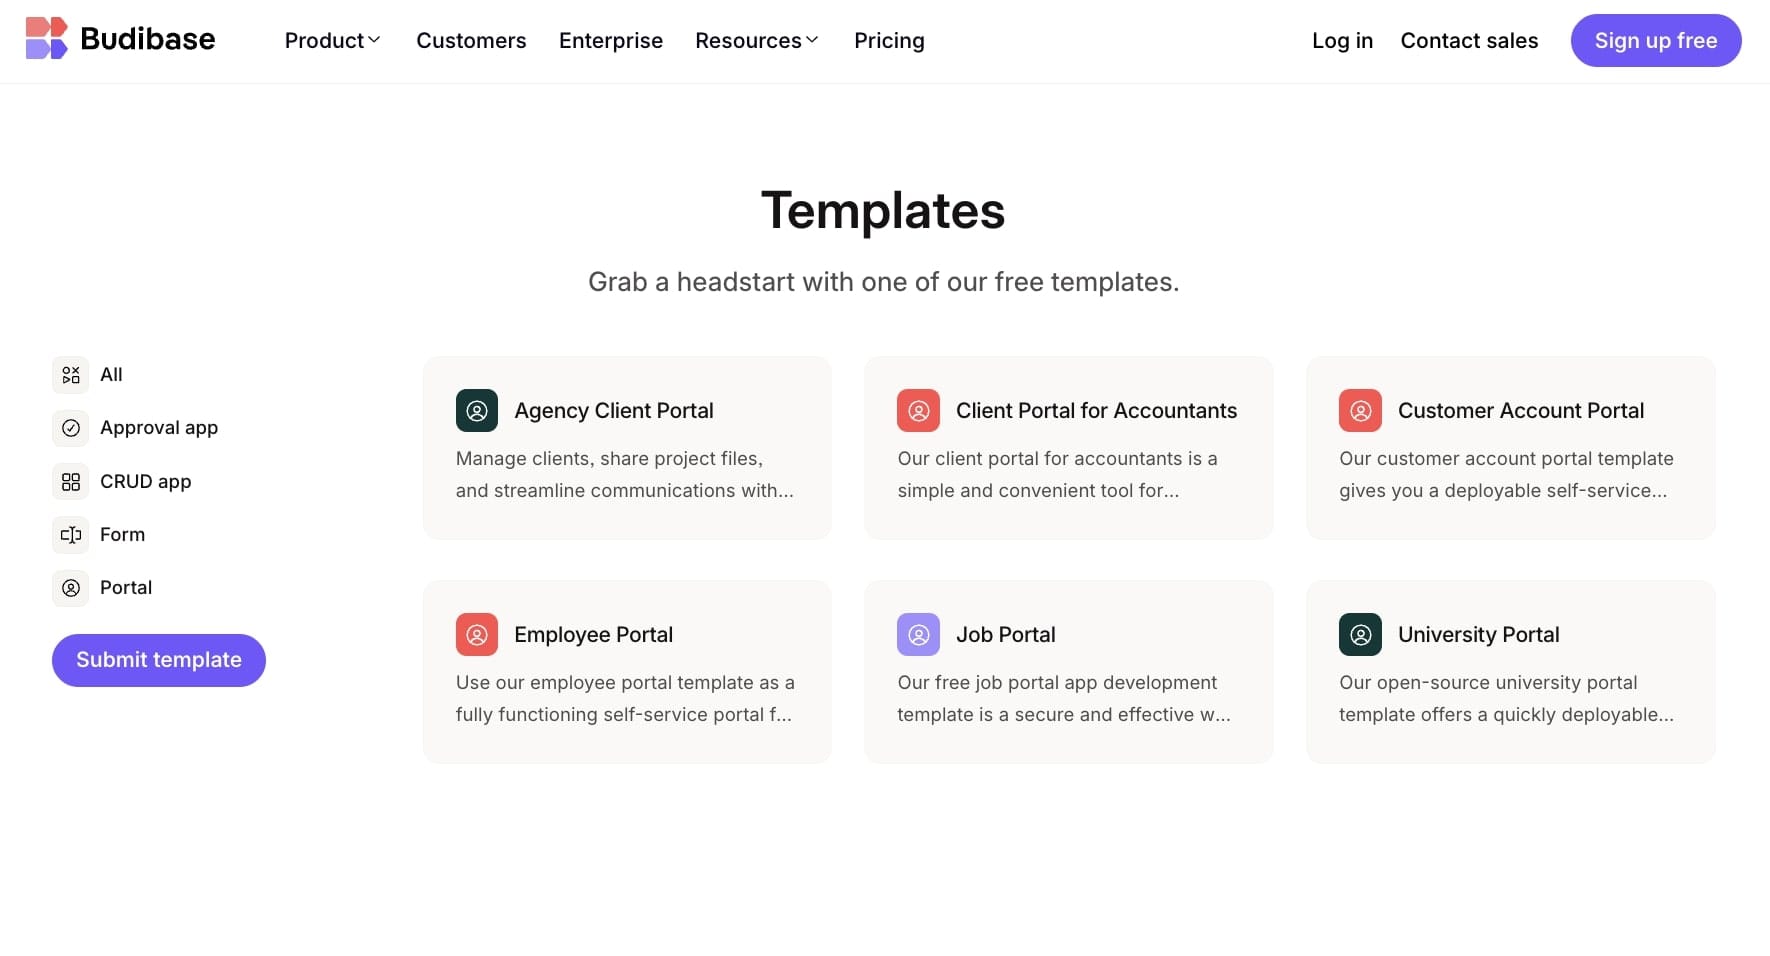Image resolution: width=1770 pixels, height=956 pixels.
Task: Click the University Portal template icon
Action: point(1360,634)
